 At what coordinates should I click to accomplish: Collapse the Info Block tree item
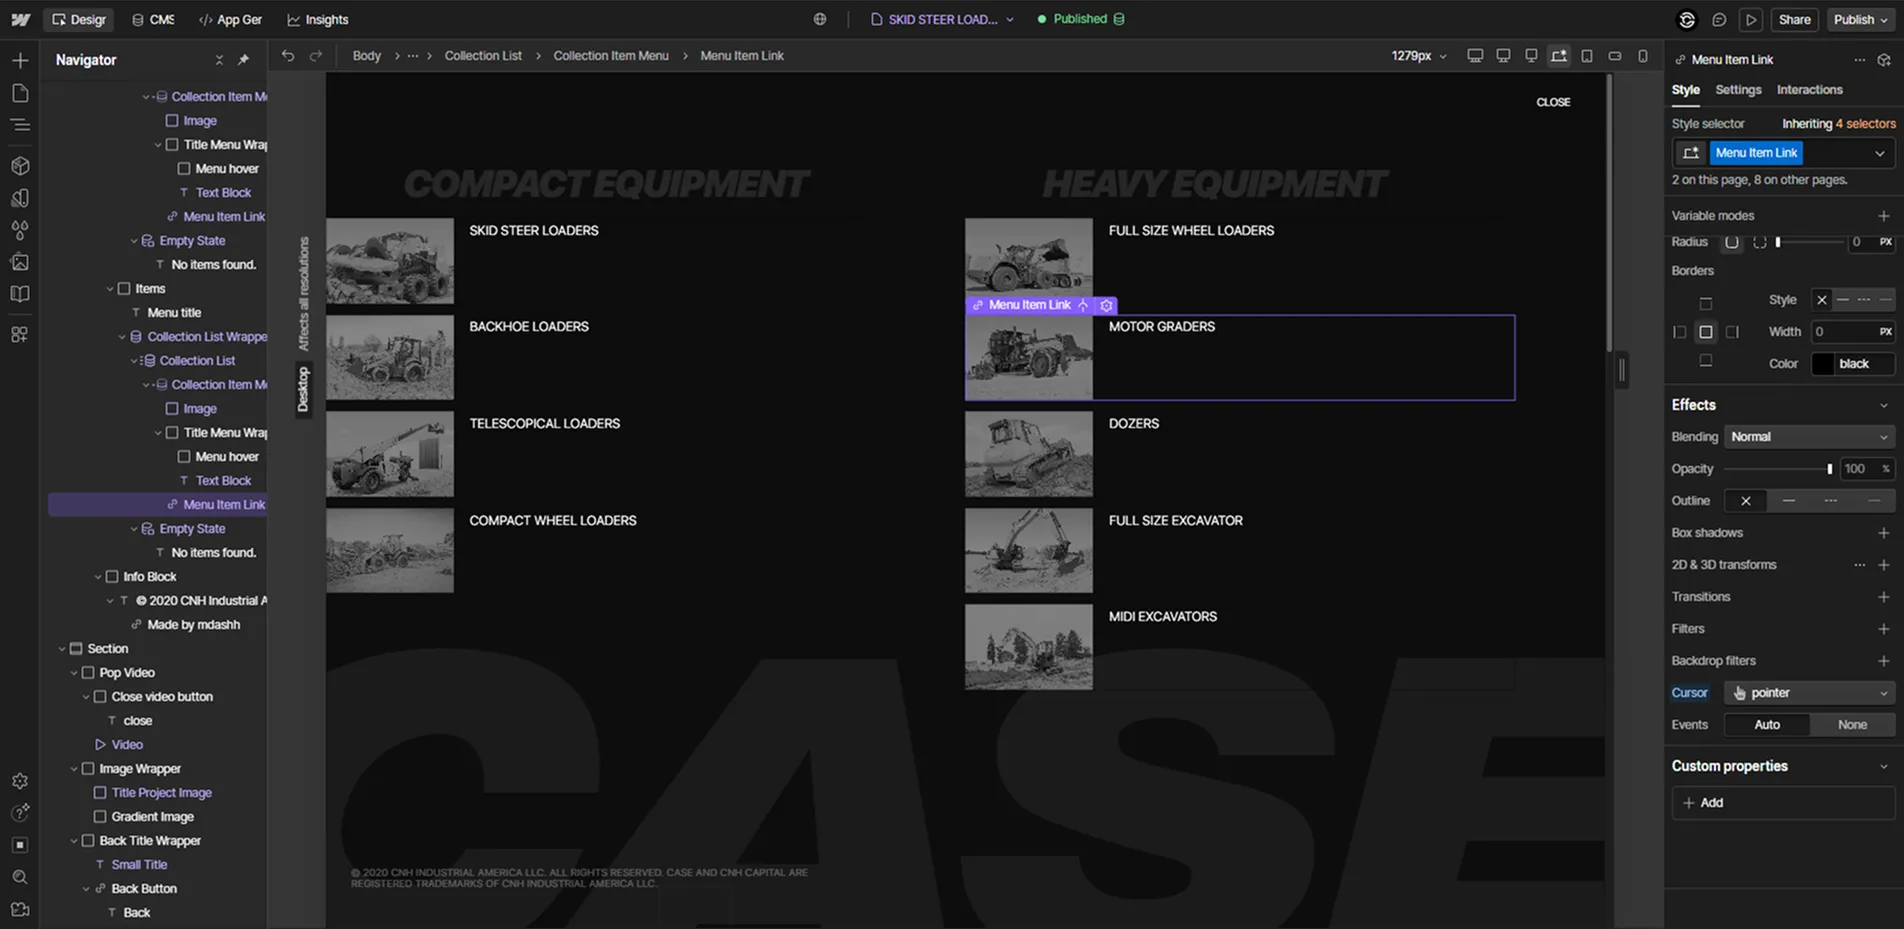(98, 577)
